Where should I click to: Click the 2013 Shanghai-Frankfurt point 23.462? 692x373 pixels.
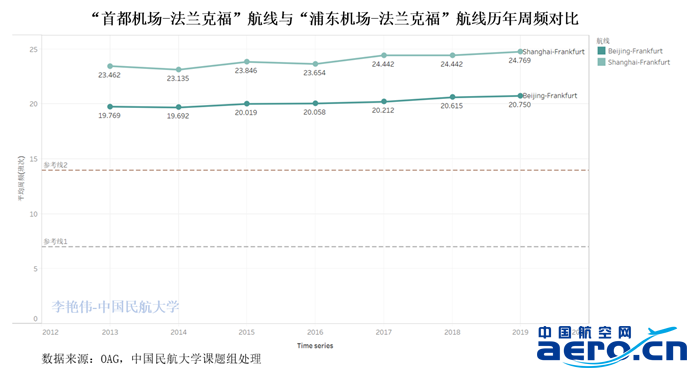[x=110, y=66]
